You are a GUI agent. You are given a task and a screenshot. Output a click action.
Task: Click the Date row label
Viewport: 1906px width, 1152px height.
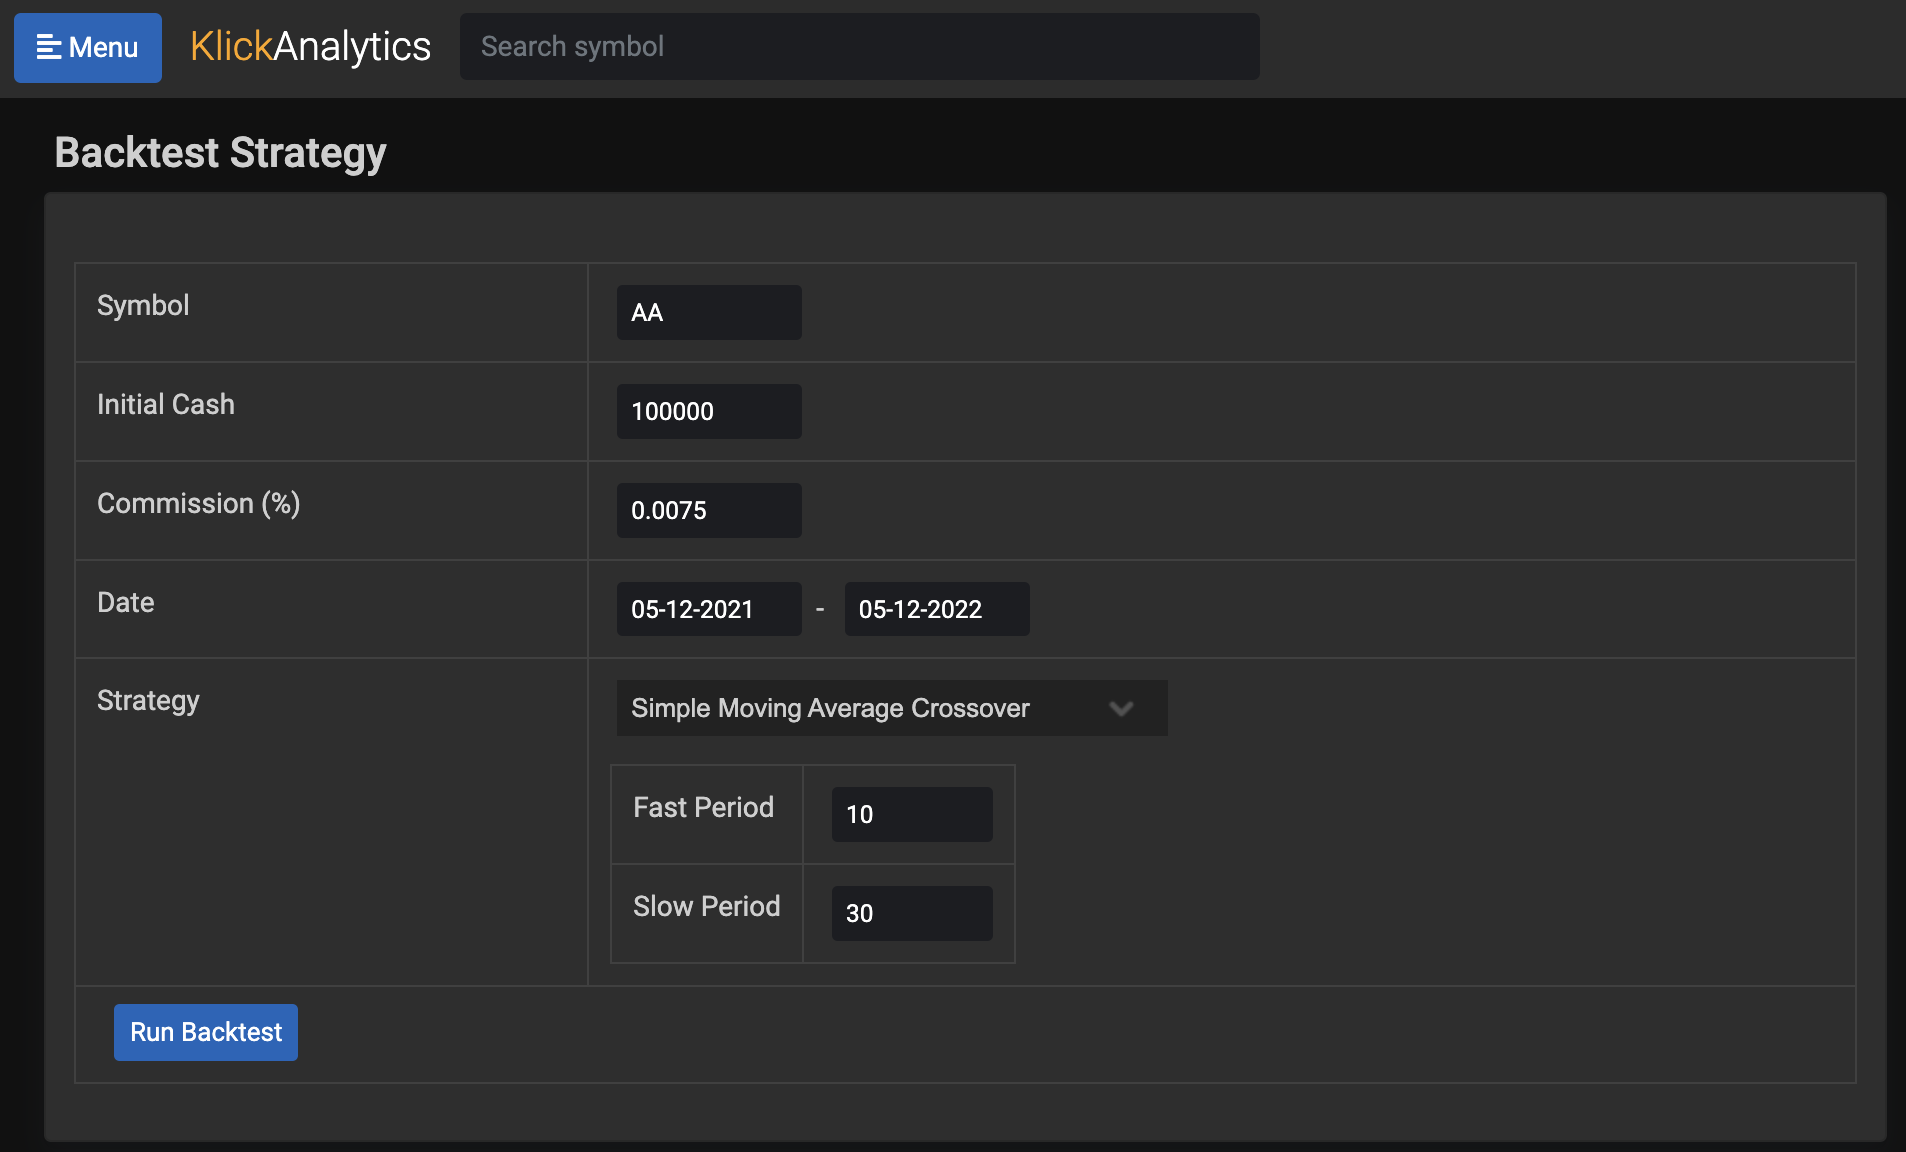[x=126, y=602]
